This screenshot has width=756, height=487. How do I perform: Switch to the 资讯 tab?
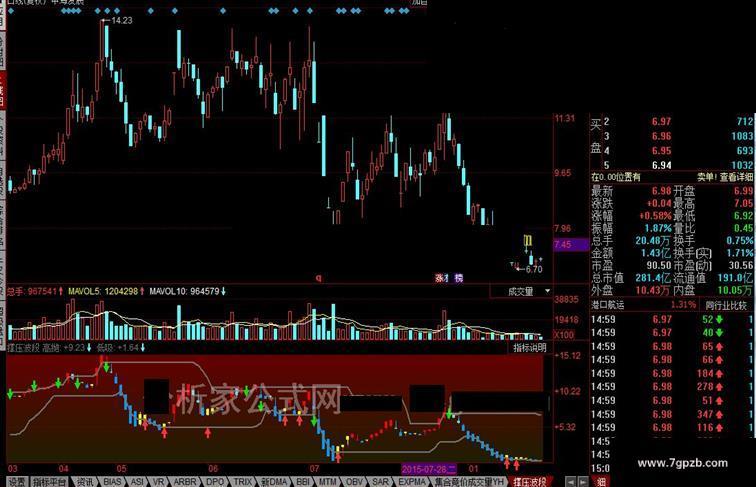[x=85, y=482]
